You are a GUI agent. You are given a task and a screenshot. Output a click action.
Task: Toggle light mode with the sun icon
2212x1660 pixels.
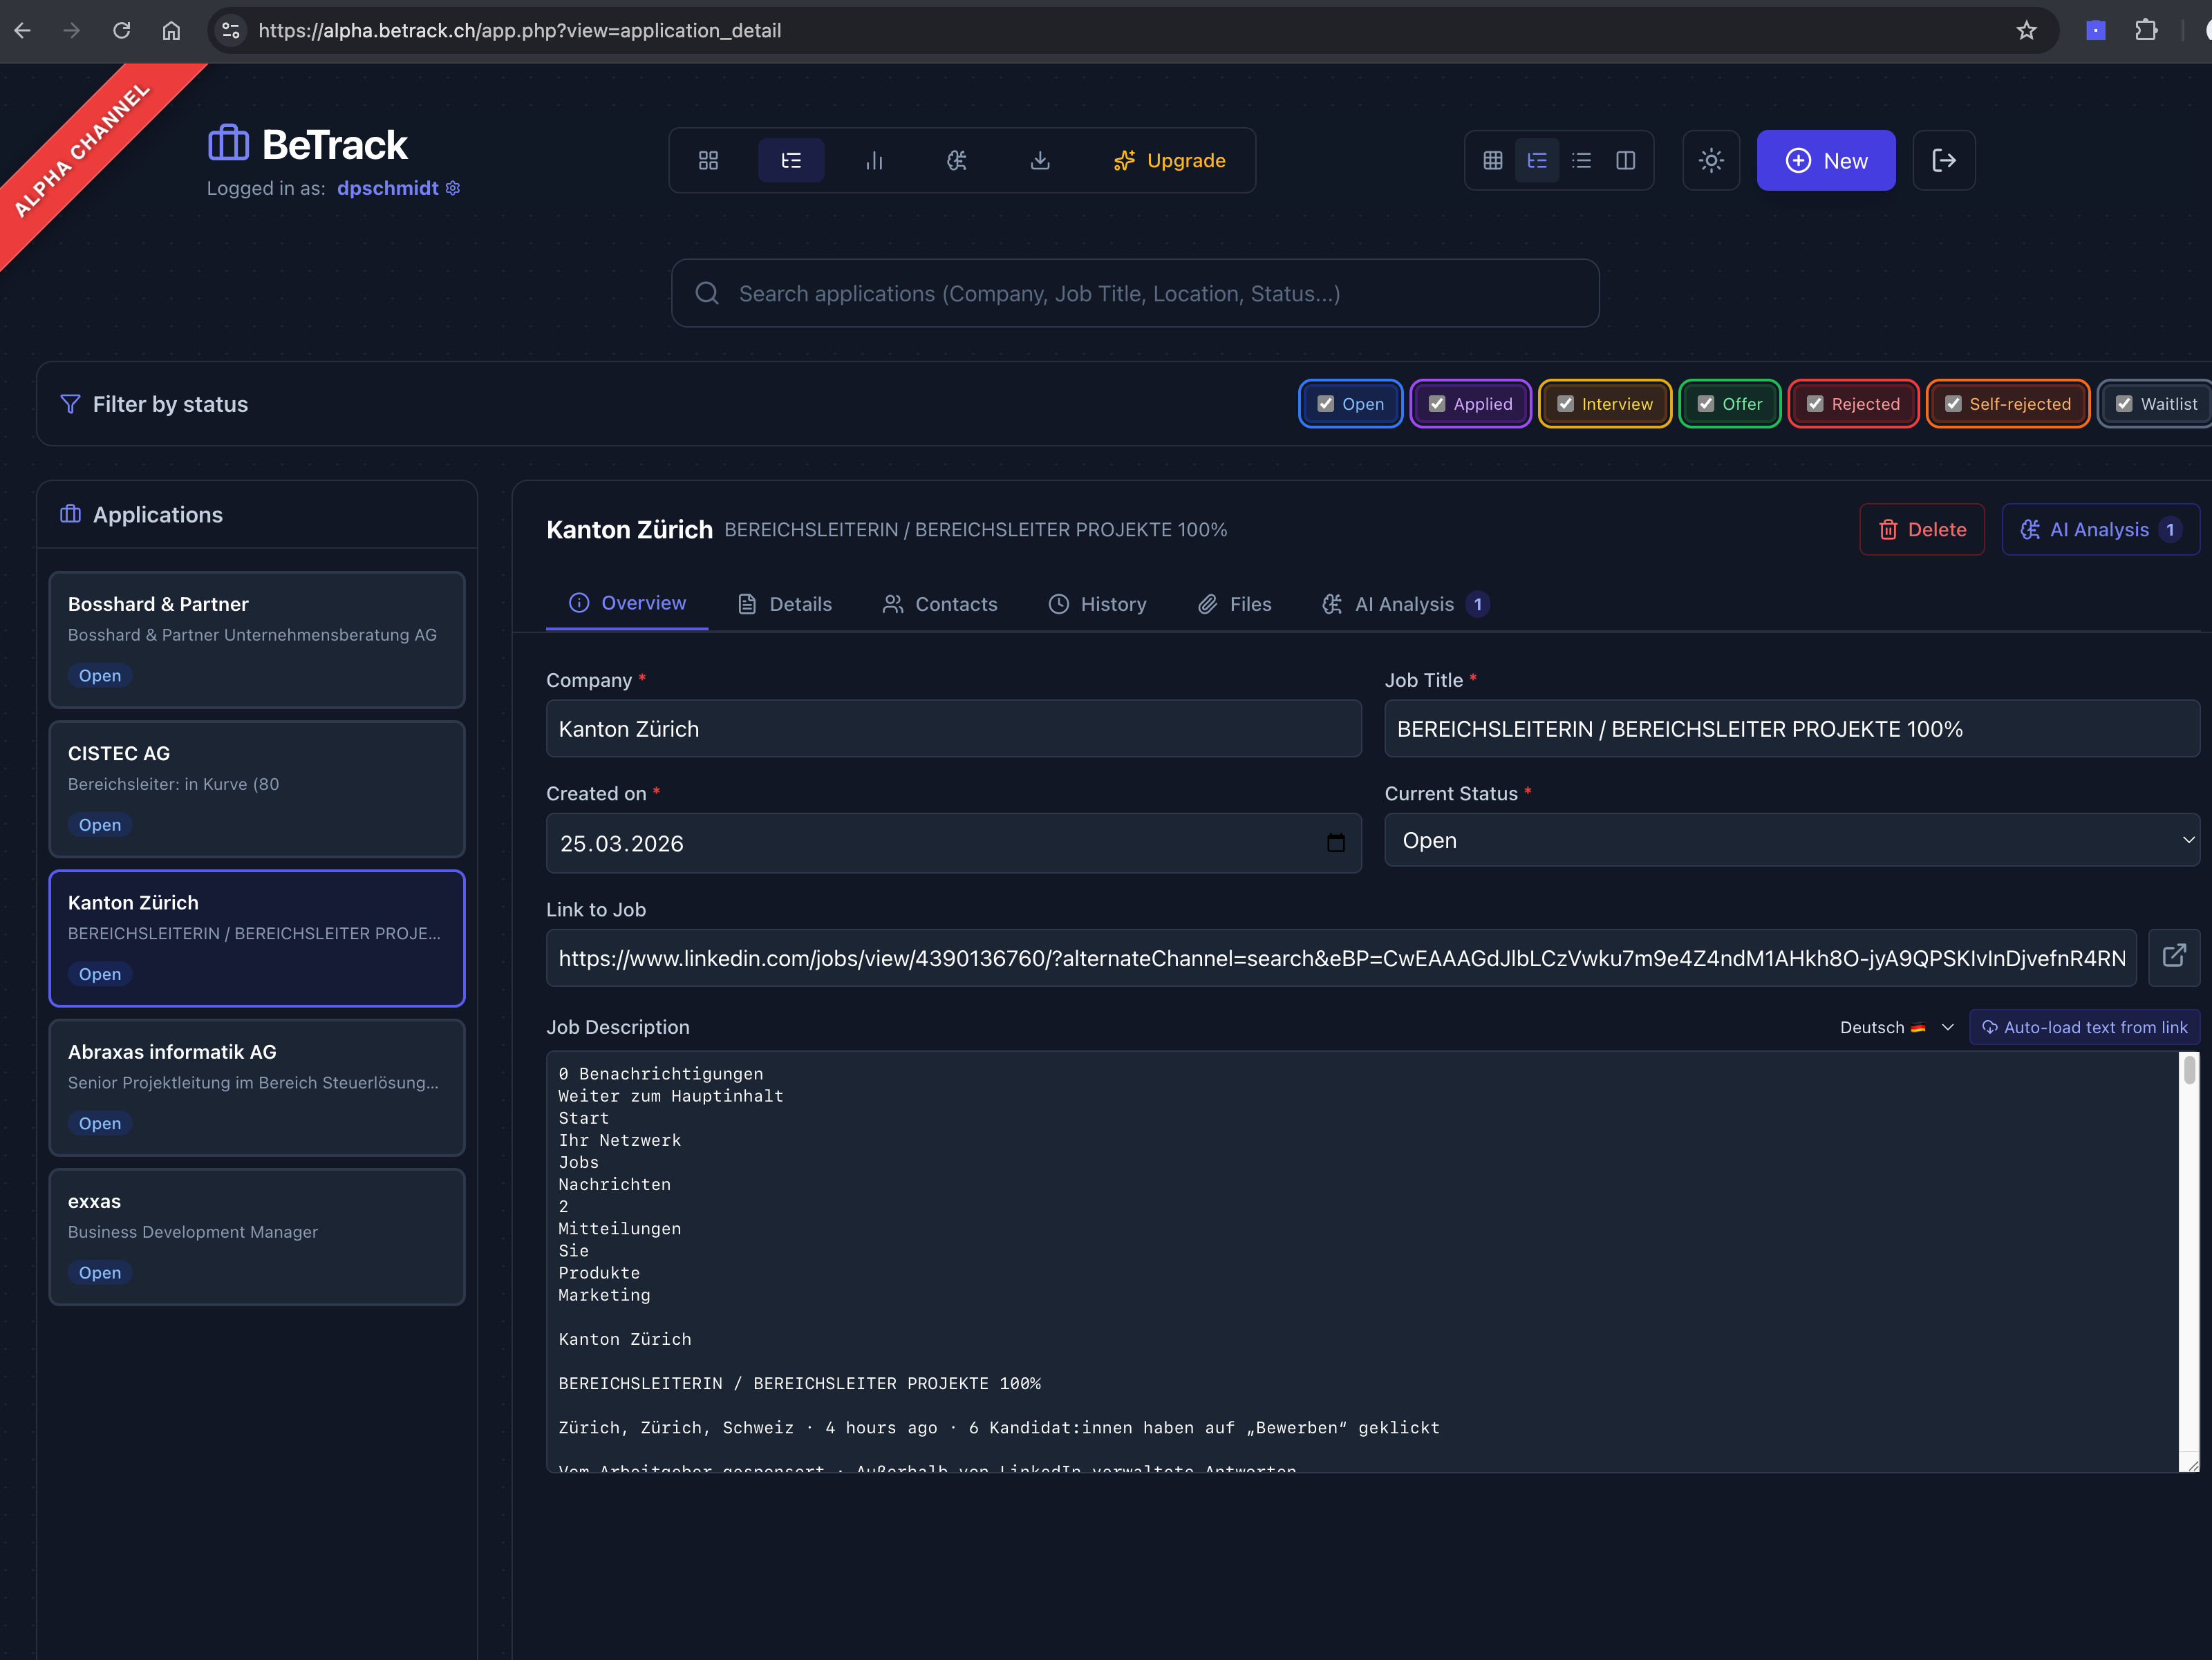pyautogui.click(x=1711, y=160)
